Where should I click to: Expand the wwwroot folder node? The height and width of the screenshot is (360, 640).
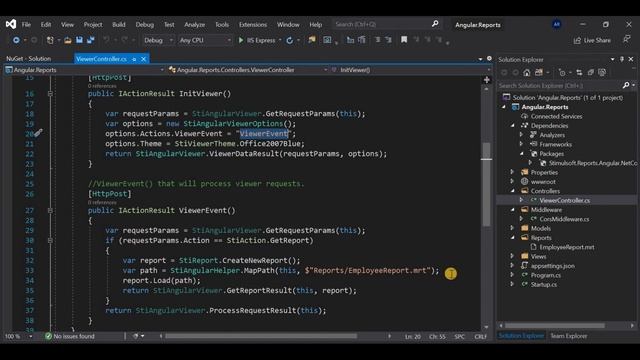click(x=512, y=182)
